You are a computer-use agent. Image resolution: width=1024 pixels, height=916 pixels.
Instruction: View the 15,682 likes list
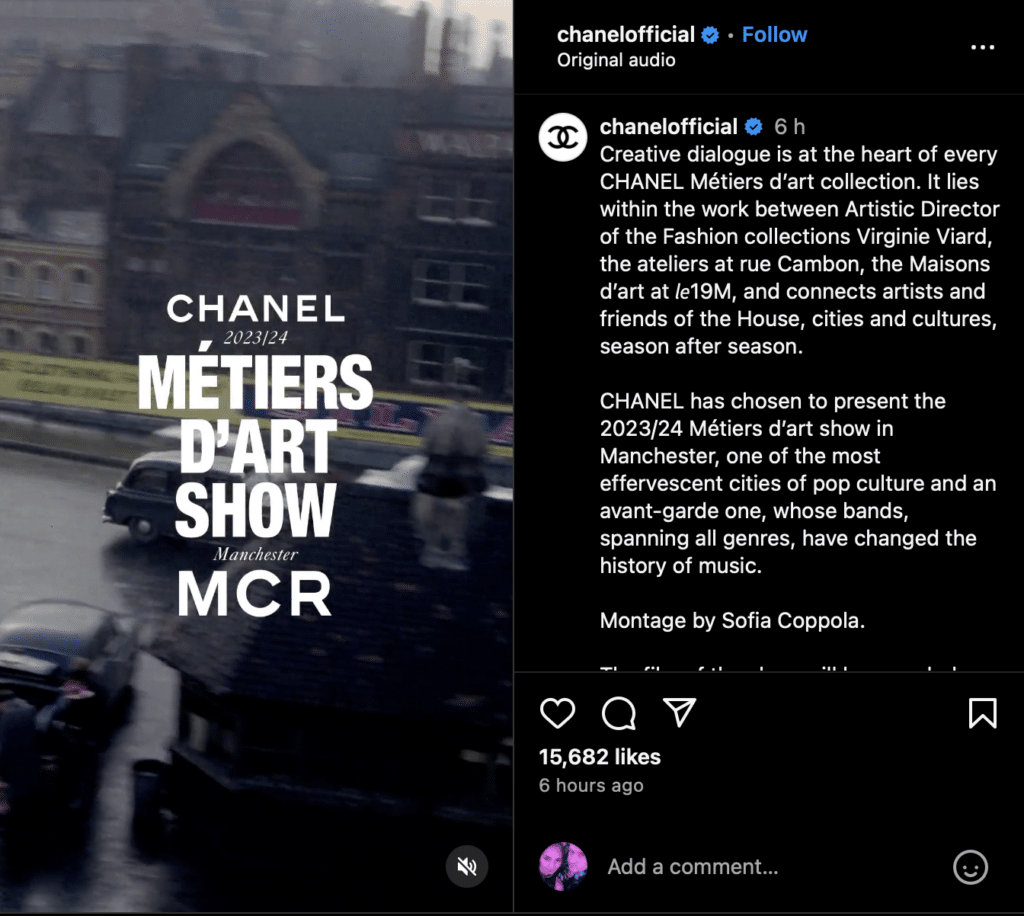(x=600, y=757)
